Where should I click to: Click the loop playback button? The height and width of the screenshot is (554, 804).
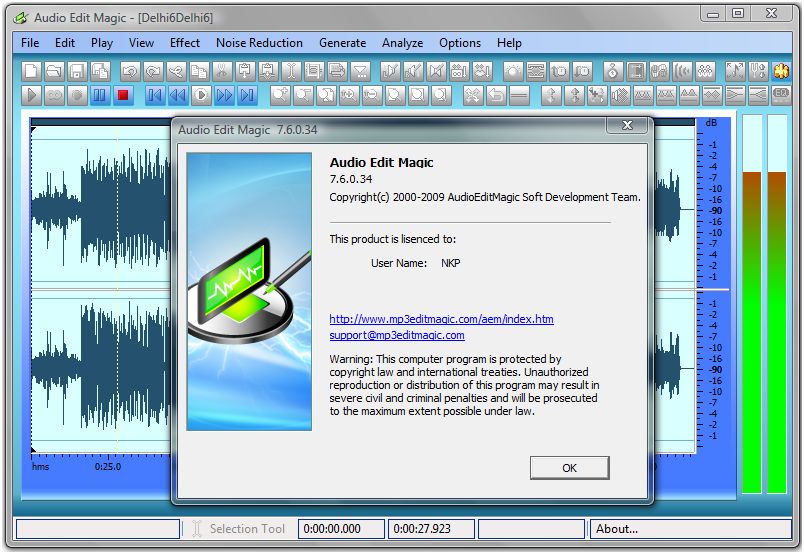click(54, 94)
